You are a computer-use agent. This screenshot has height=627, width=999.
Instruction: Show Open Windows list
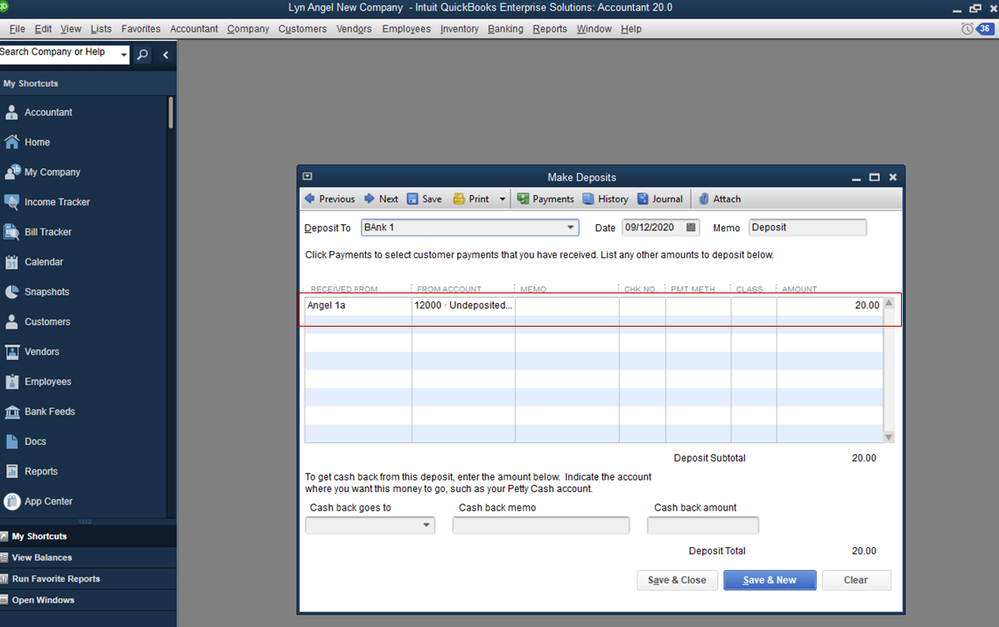click(x=88, y=600)
